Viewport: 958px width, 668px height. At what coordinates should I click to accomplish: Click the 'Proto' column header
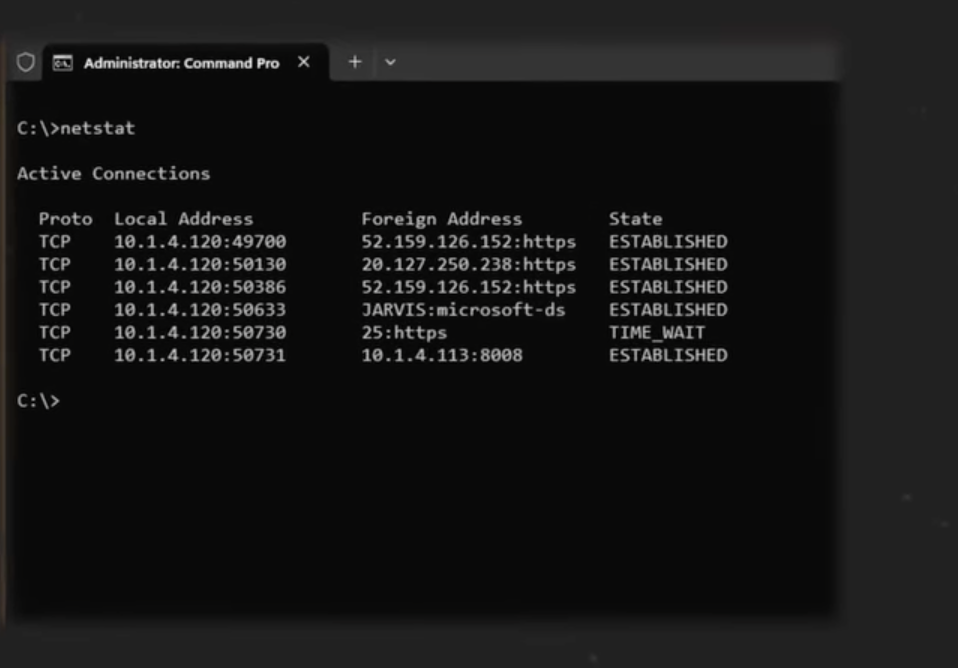click(65, 219)
